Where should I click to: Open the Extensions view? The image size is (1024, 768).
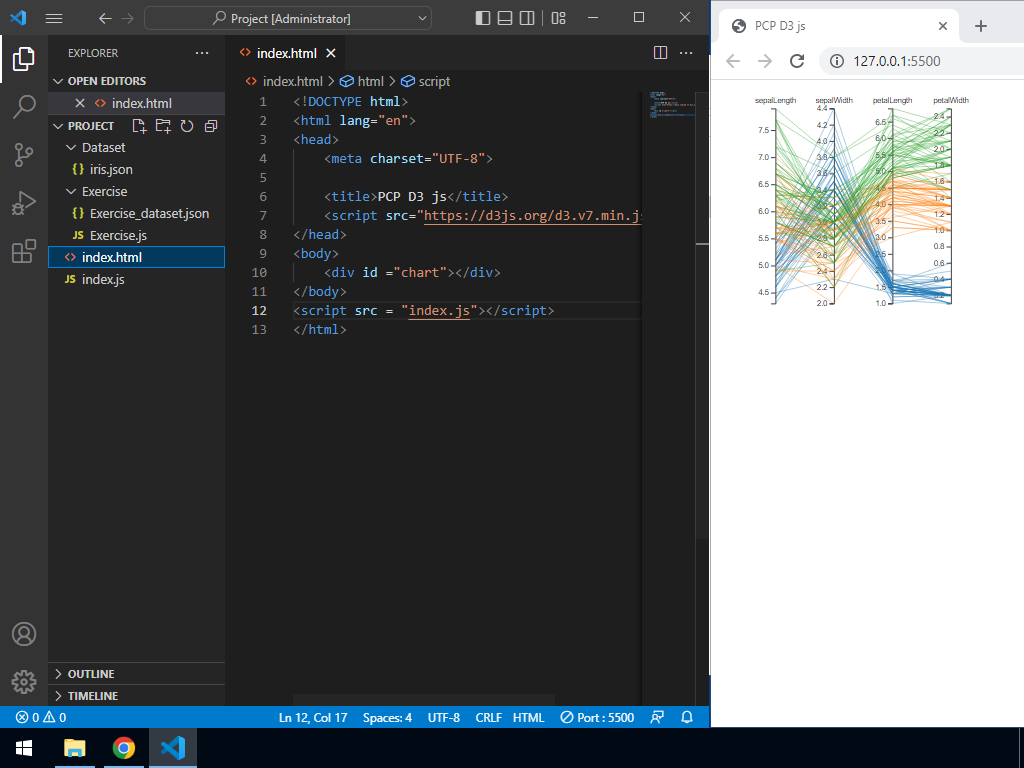coord(24,251)
